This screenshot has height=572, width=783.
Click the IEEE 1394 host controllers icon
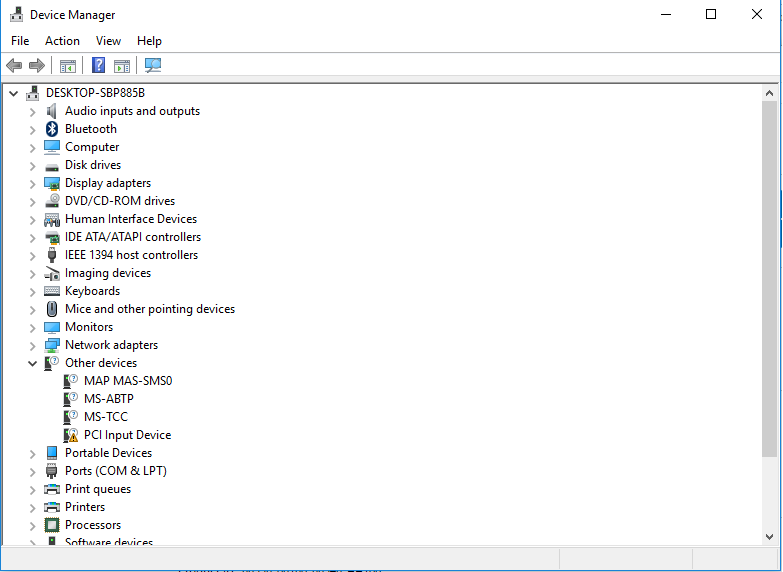(51, 255)
